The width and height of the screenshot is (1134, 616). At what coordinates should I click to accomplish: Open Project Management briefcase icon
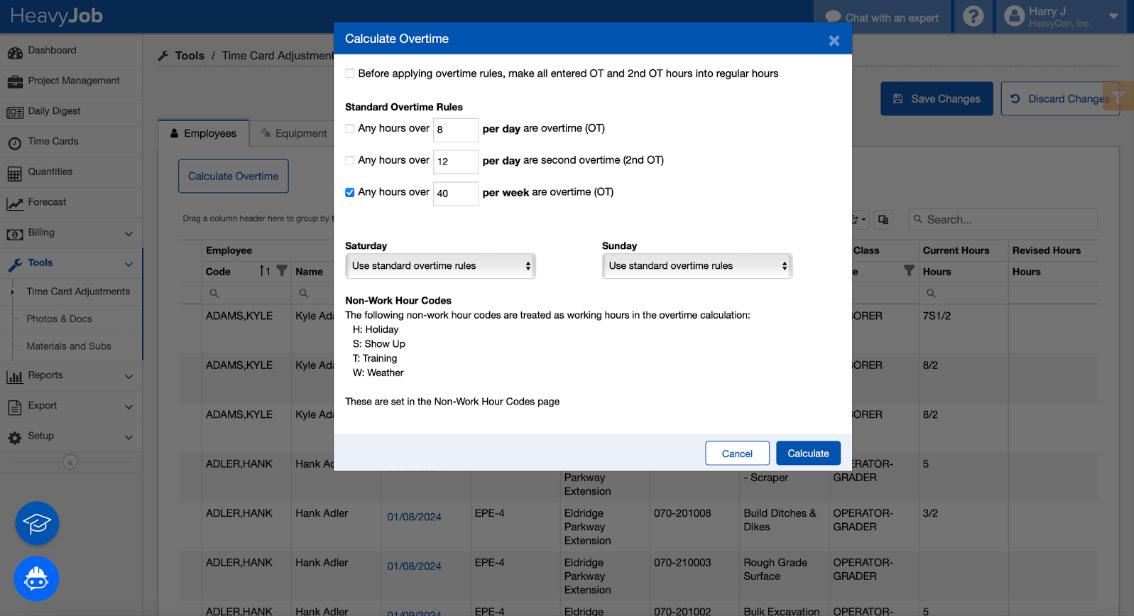14,82
